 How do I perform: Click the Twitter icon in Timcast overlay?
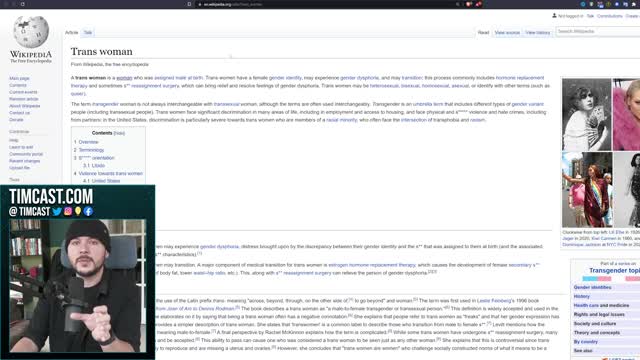(x=57, y=211)
